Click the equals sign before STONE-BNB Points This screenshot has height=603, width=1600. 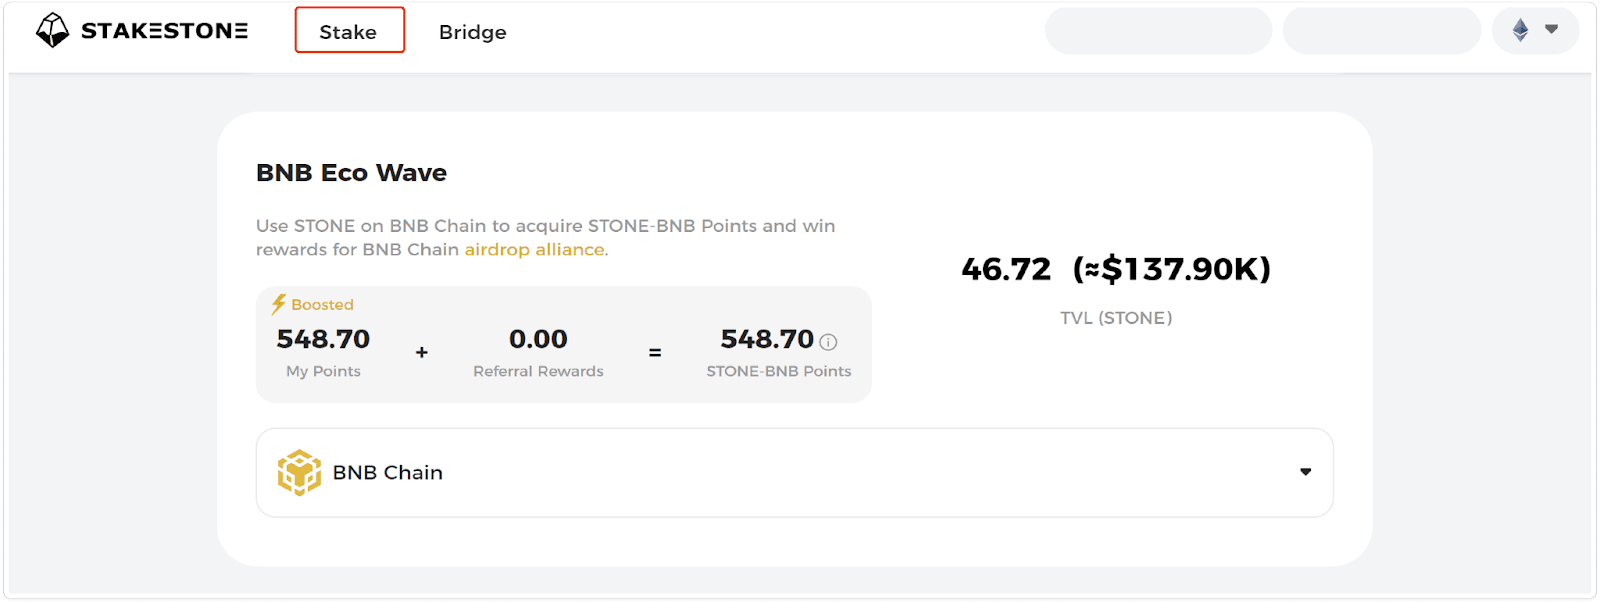(655, 352)
